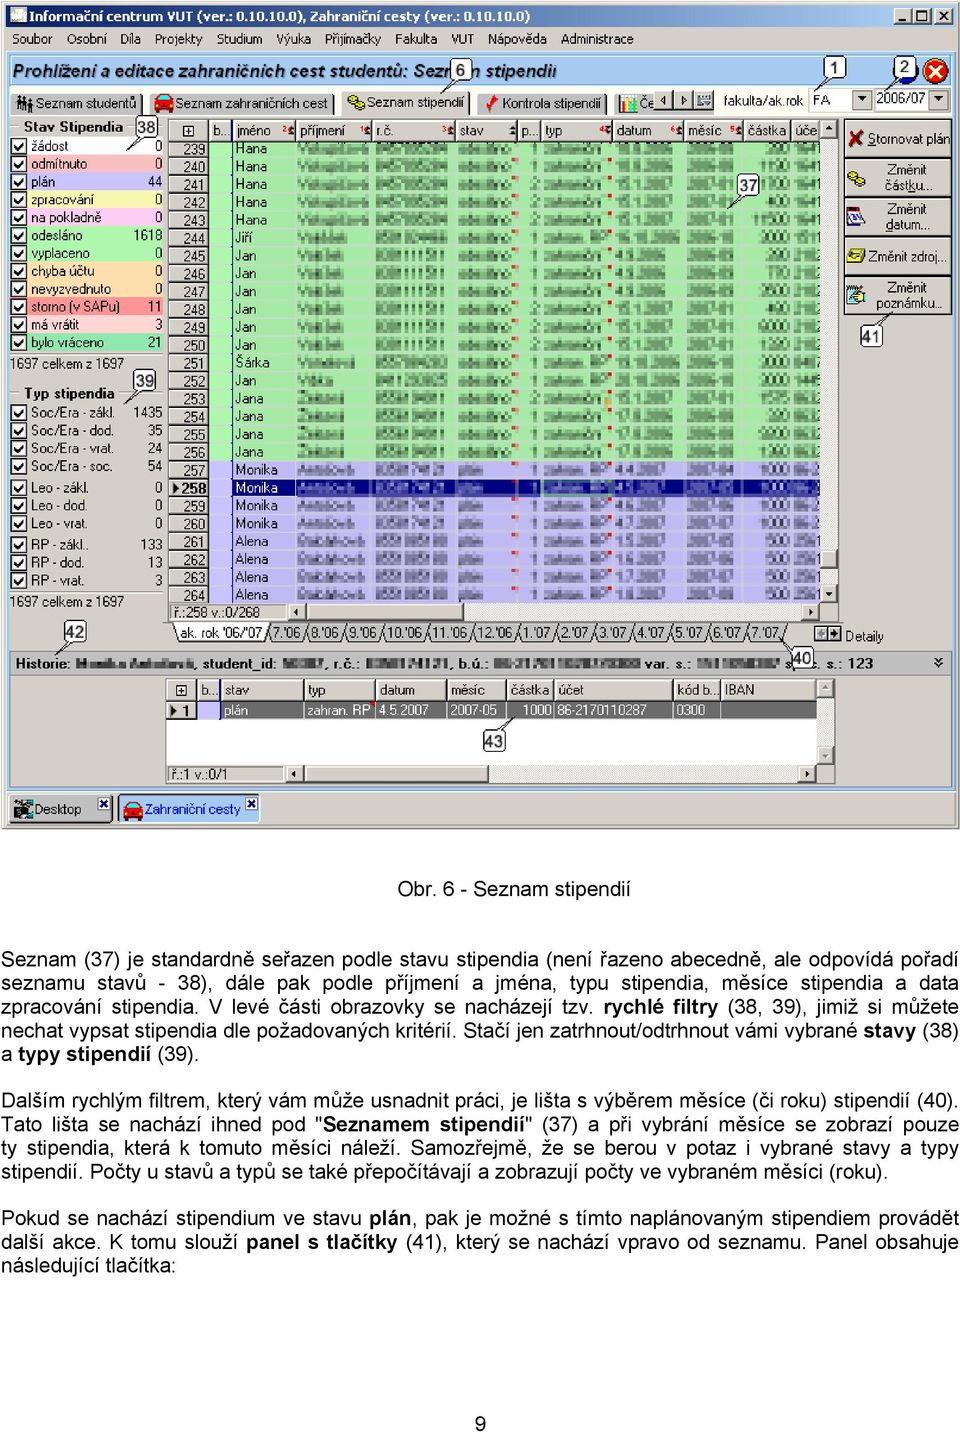
Task: Click the folder icon on Změnit zdroj
Action: click(856, 256)
